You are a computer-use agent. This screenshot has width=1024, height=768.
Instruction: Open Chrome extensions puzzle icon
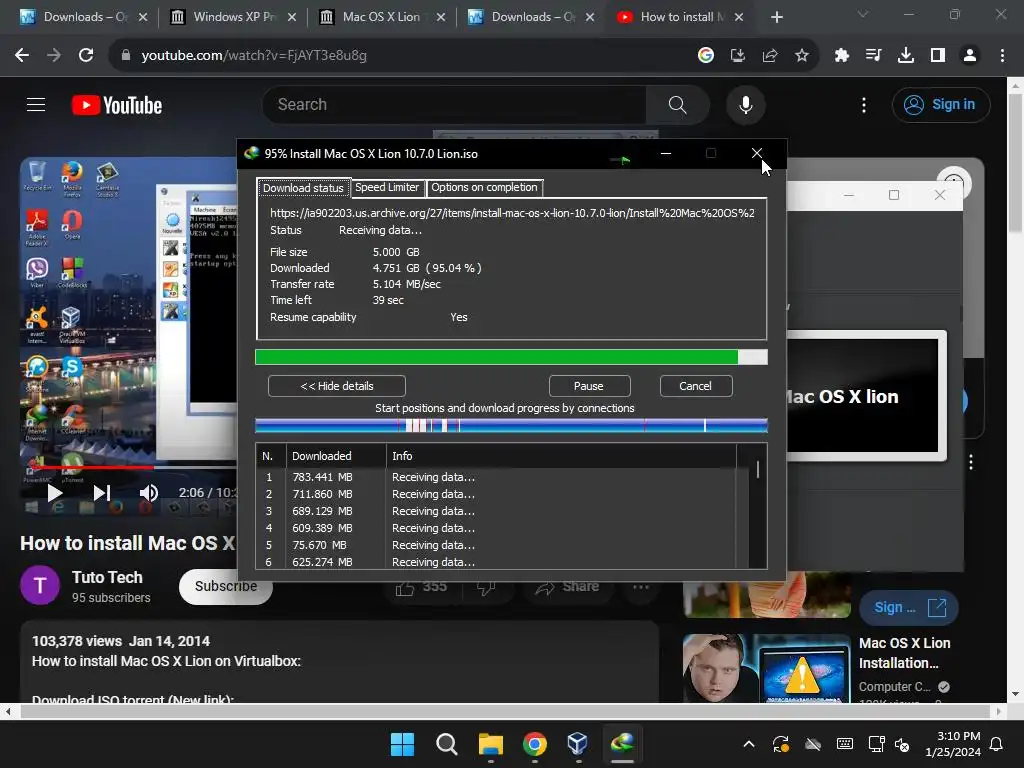[x=842, y=56]
